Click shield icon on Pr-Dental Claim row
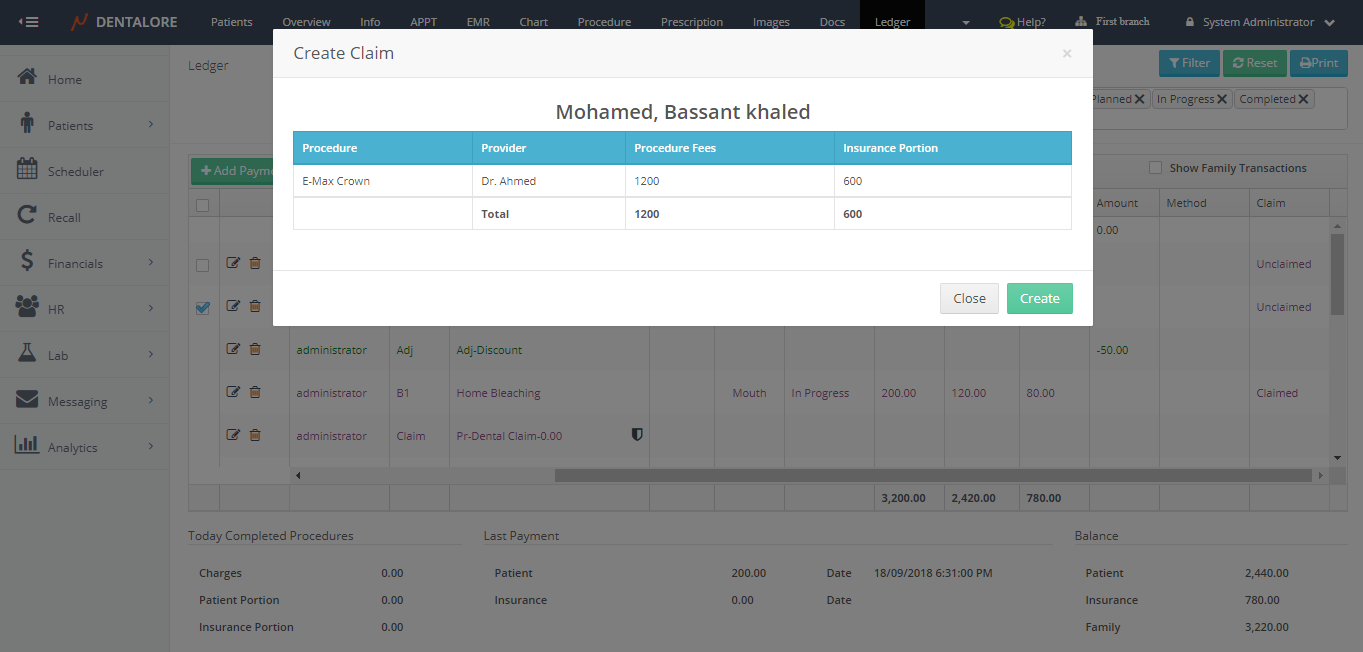This screenshot has height=652, width=1363. point(636,435)
